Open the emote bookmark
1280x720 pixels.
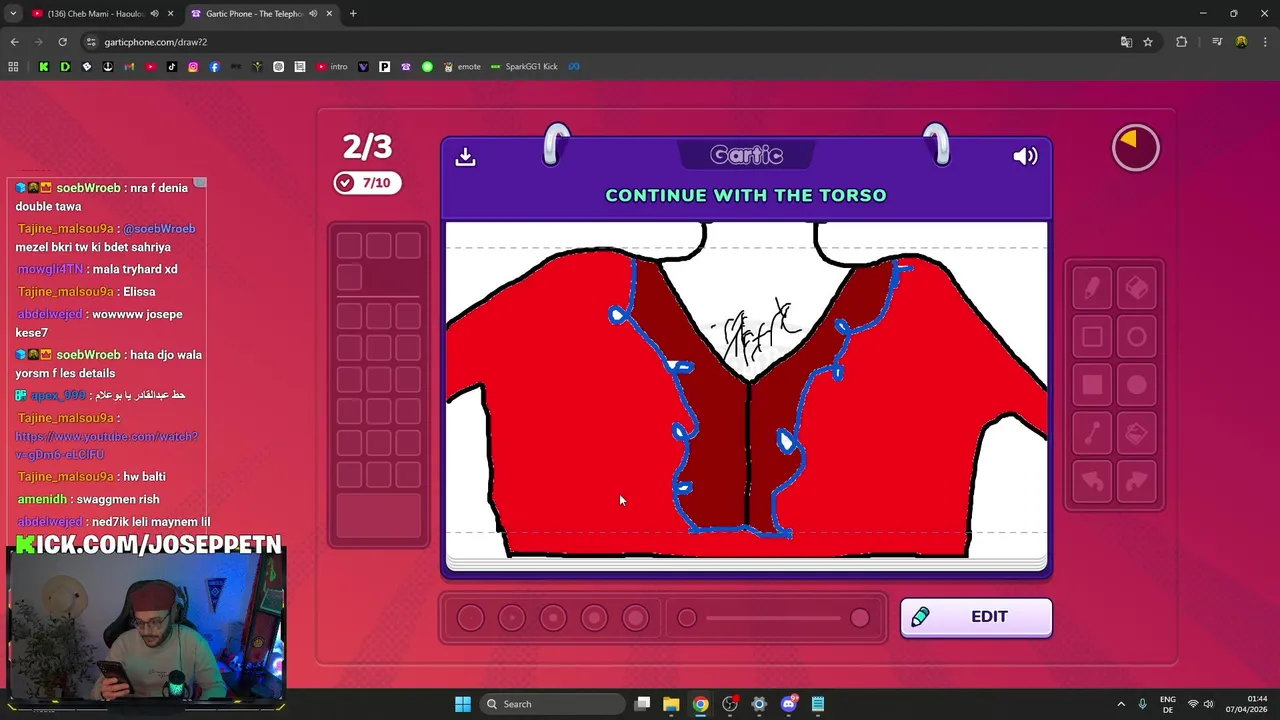pos(462,67)
